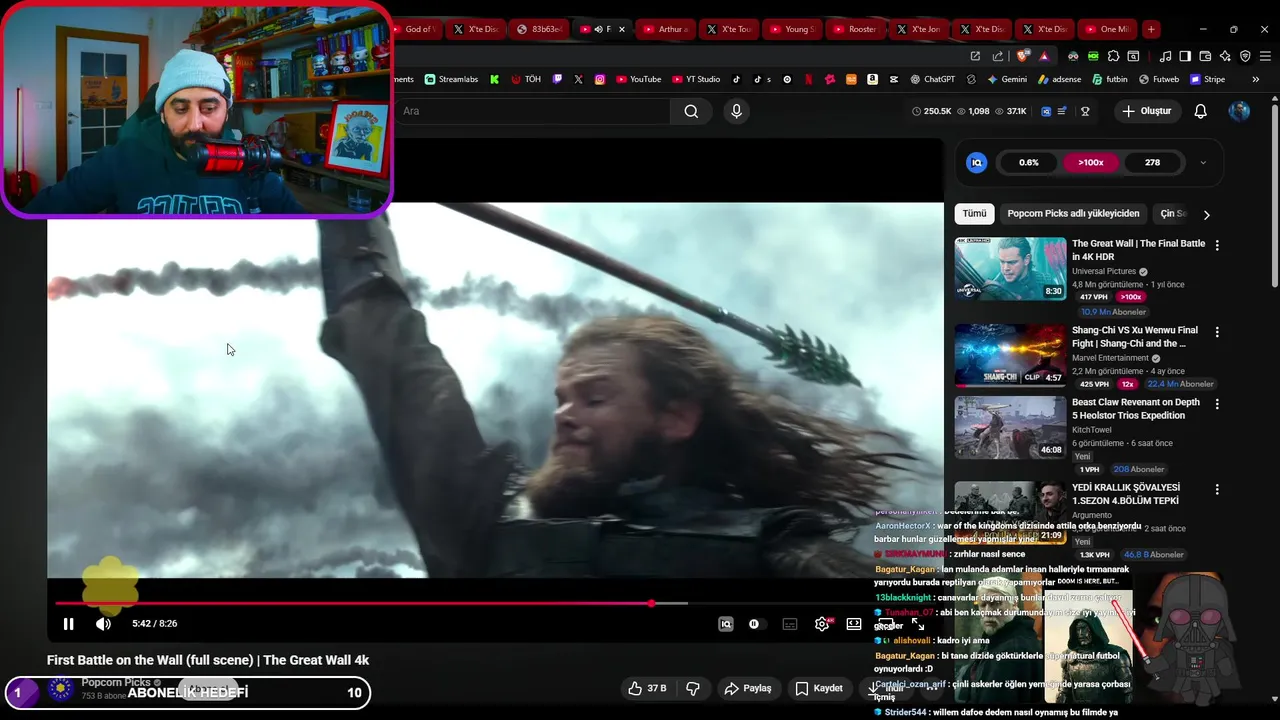Screen dimensions: 1280x720
Task: Open Beast Claw Revenant video title
Action: (x=1136, y=409)
